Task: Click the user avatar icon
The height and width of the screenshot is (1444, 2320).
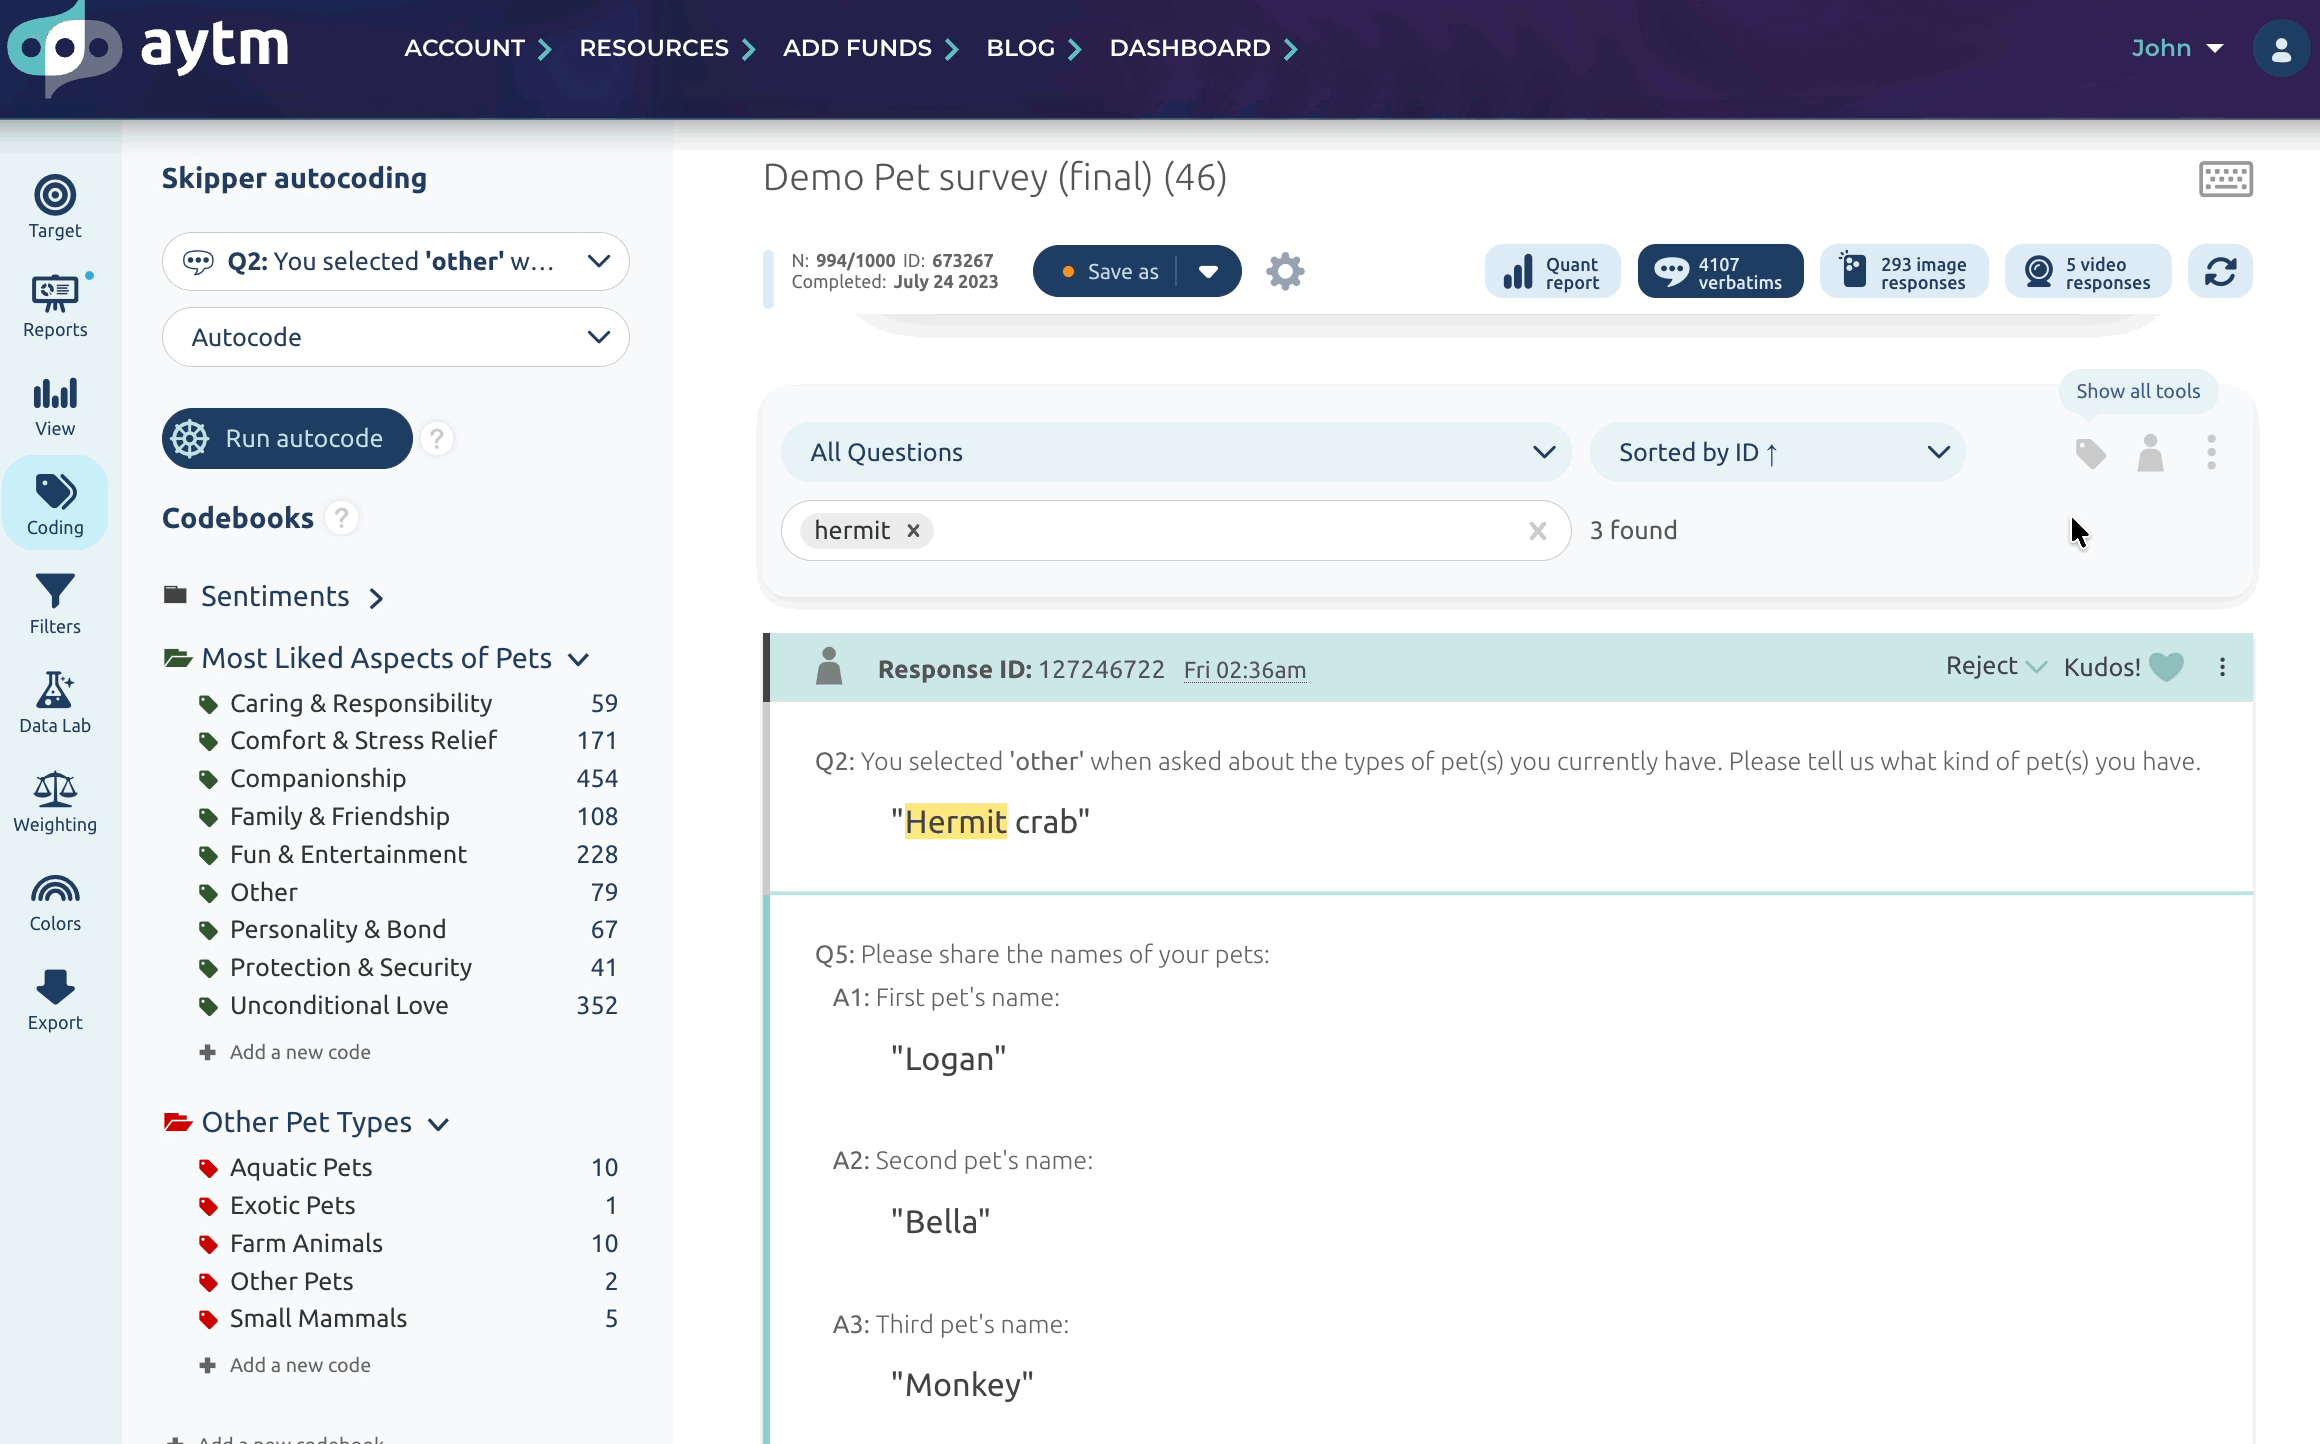Action: point(2281,48)
